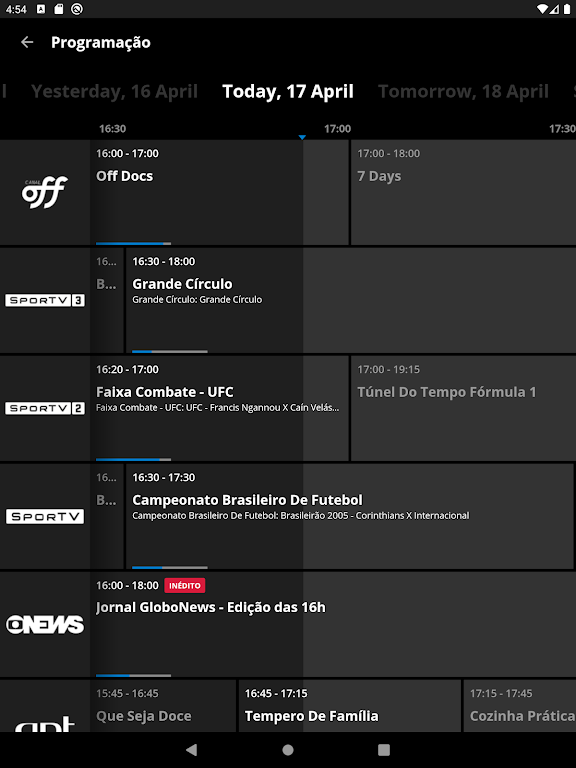The image size is (576, 768).
Task: Open the GNT channel logo
Action: tap(45, 724)
